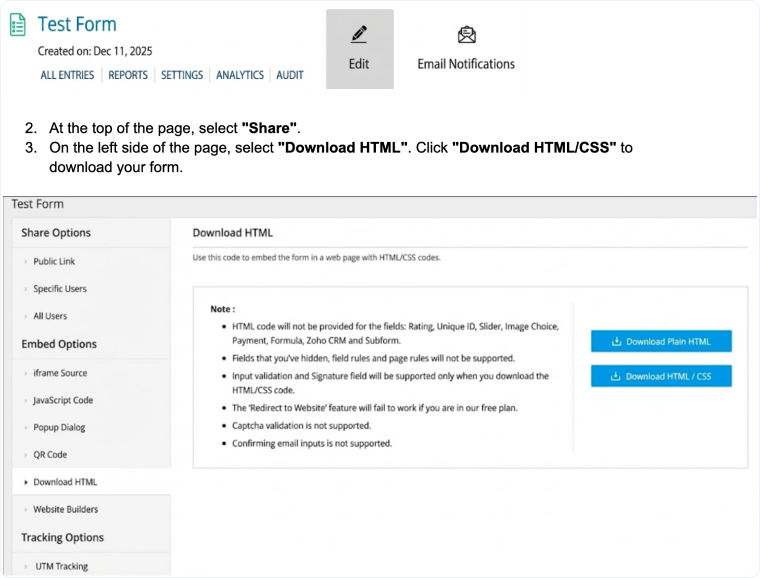Click the arrow beside QR Code

(x=26, y=455)
